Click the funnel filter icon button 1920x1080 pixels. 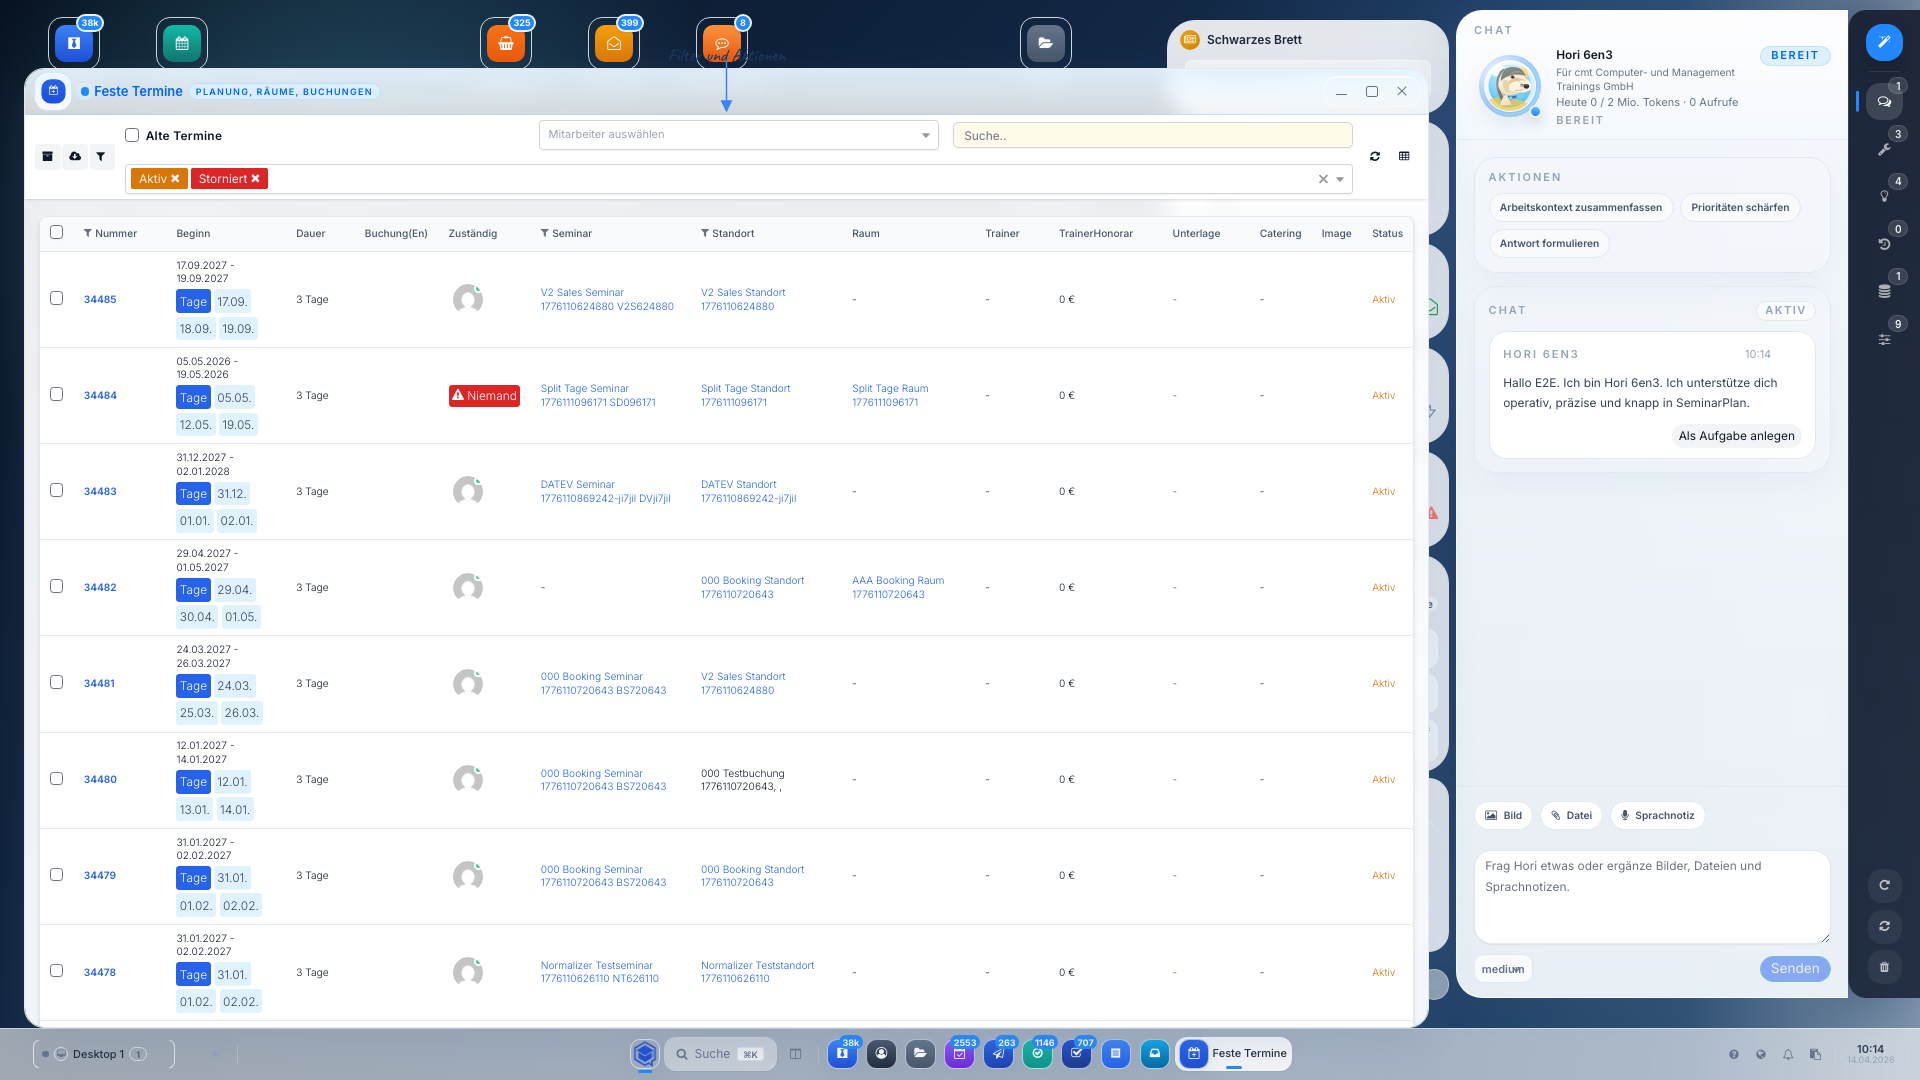pos(101,157)
